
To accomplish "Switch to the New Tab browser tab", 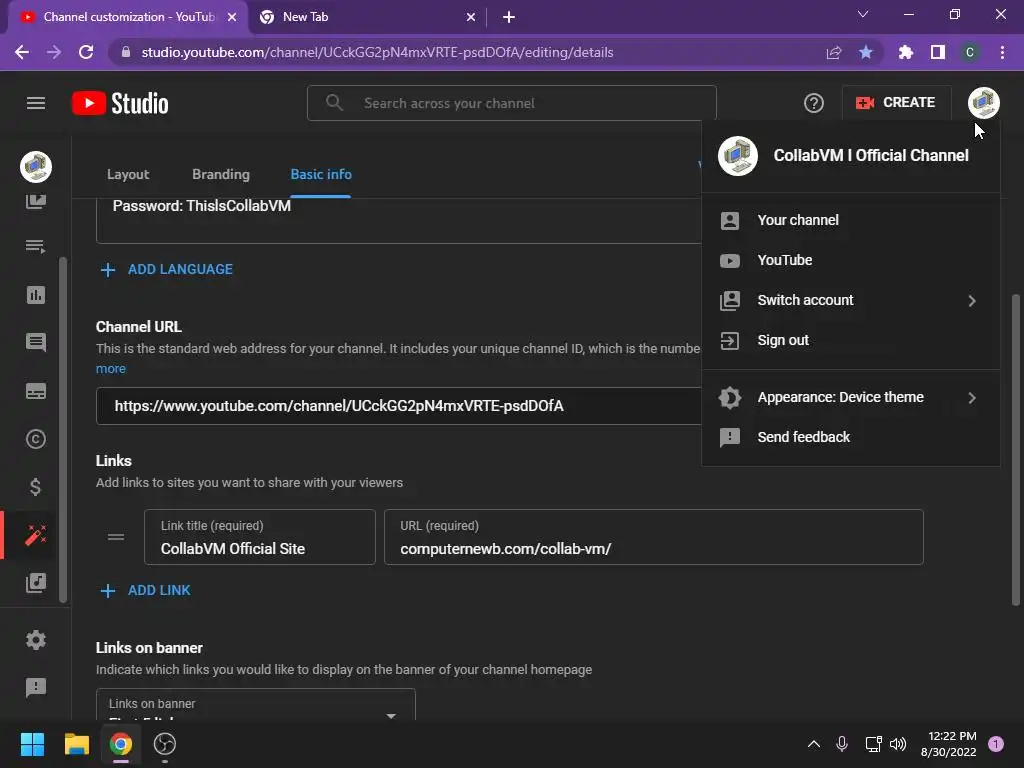I will pos(366,17).
